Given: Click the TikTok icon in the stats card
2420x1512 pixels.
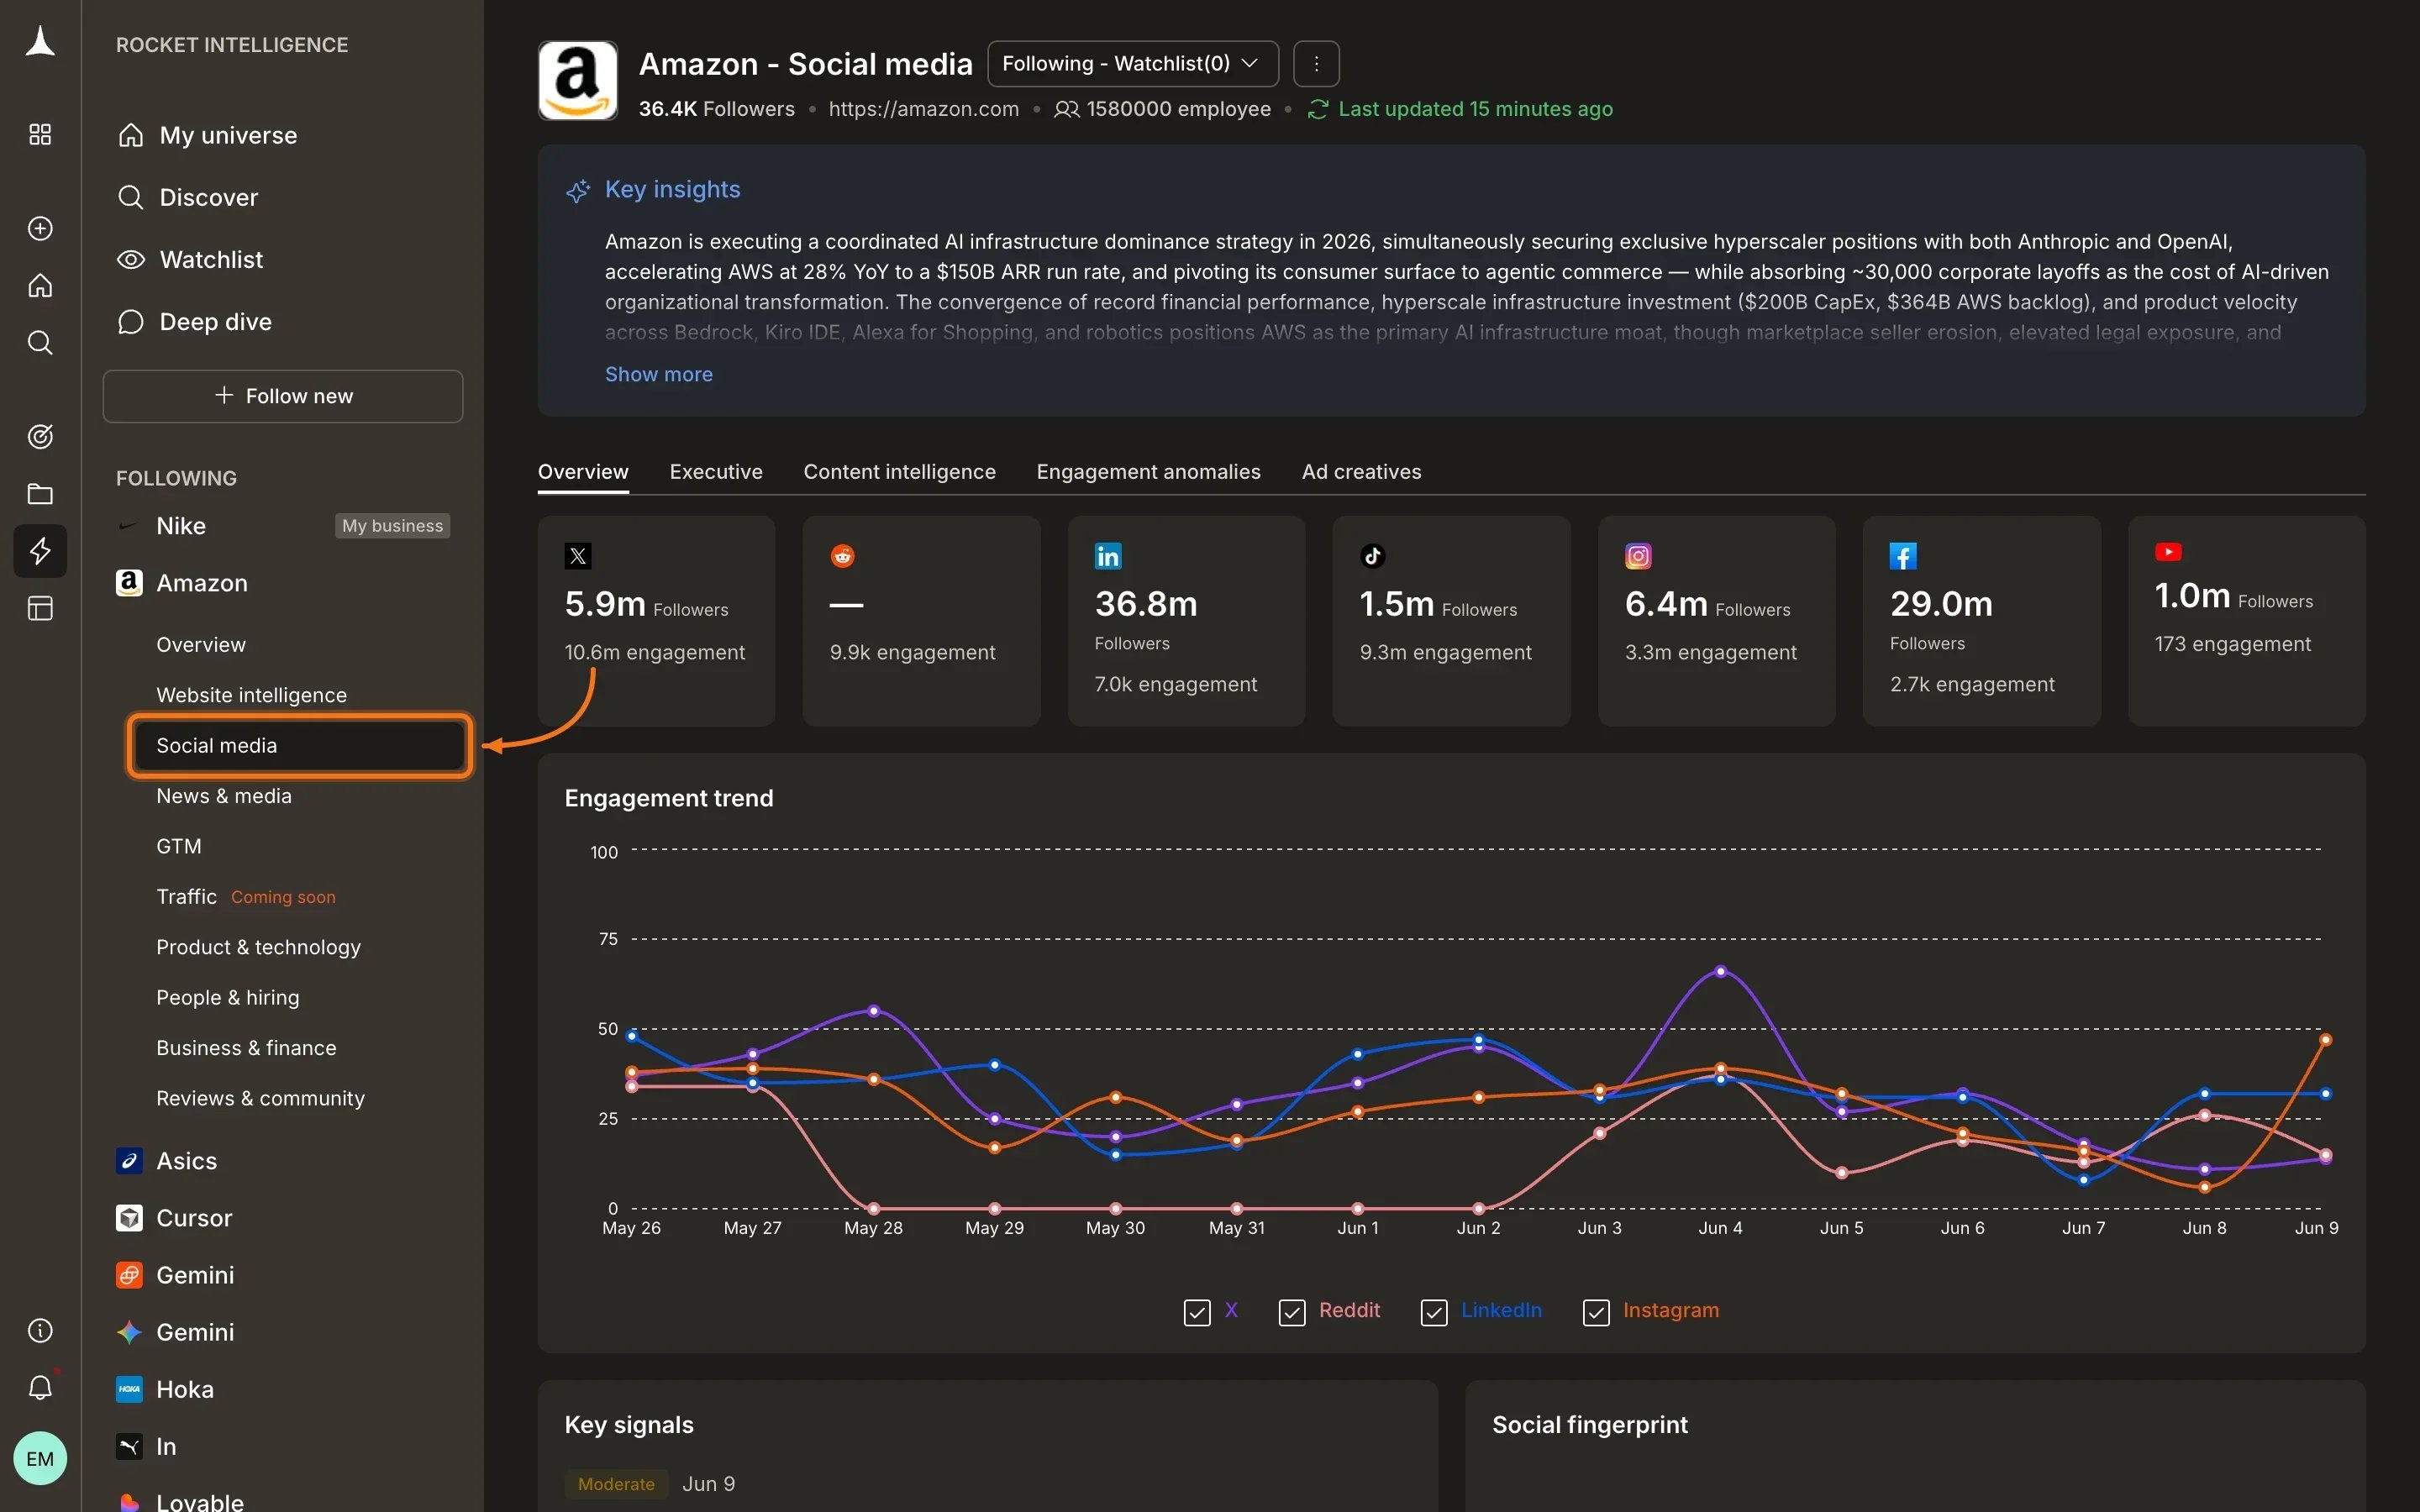Looking at the screenshot, I should click(x=1373, y=556).
